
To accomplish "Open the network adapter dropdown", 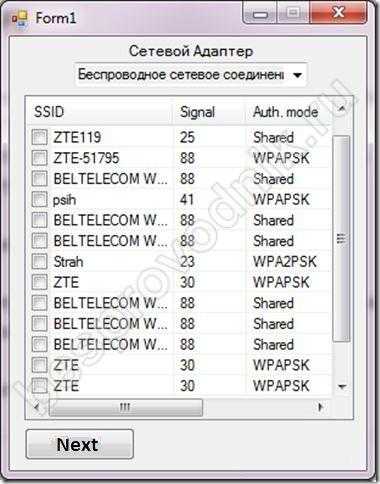I will click(x=190, y=75).
